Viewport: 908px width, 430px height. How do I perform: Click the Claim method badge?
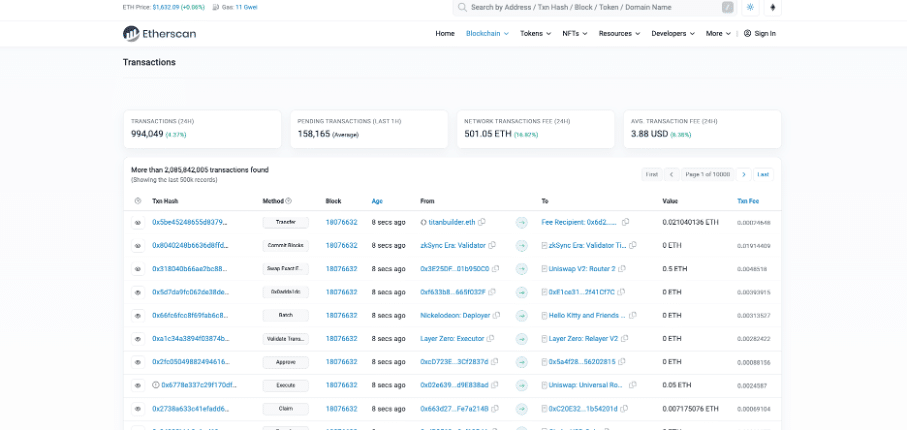(285, 409)
